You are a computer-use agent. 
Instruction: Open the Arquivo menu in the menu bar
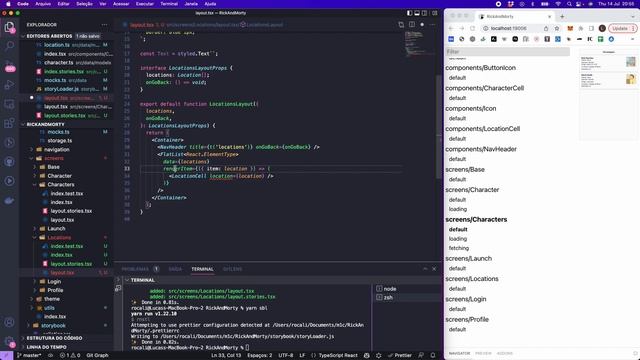43,4
